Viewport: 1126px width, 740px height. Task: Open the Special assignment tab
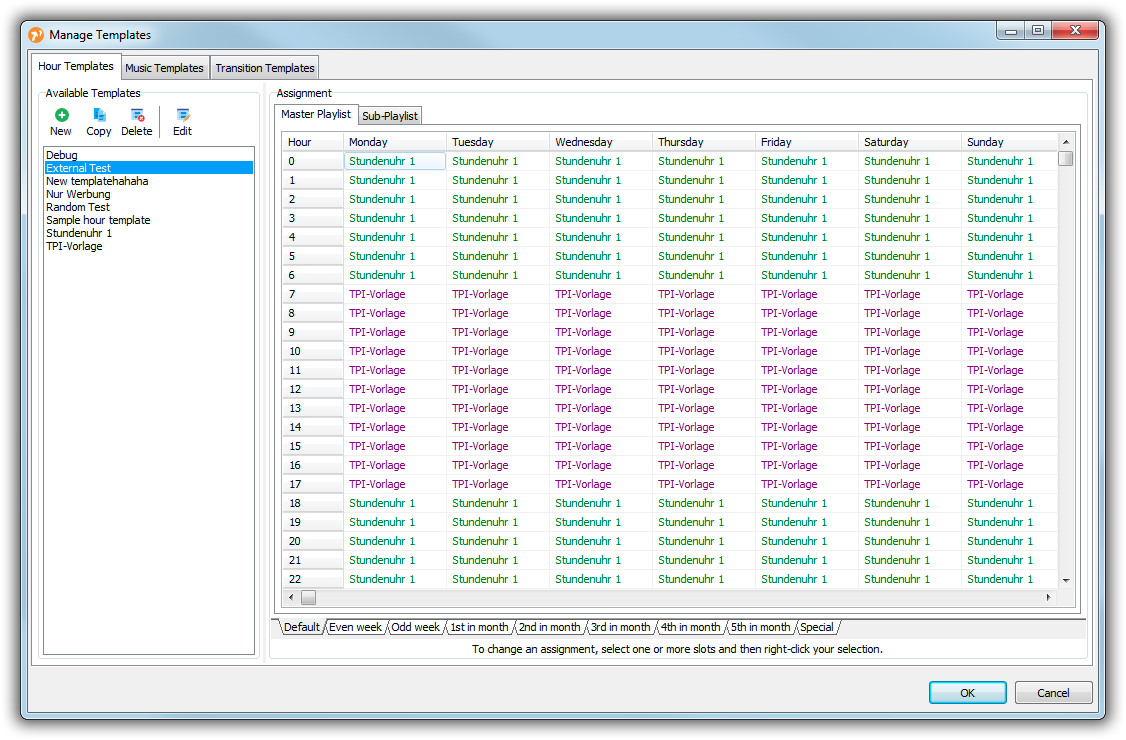point(816,627)
